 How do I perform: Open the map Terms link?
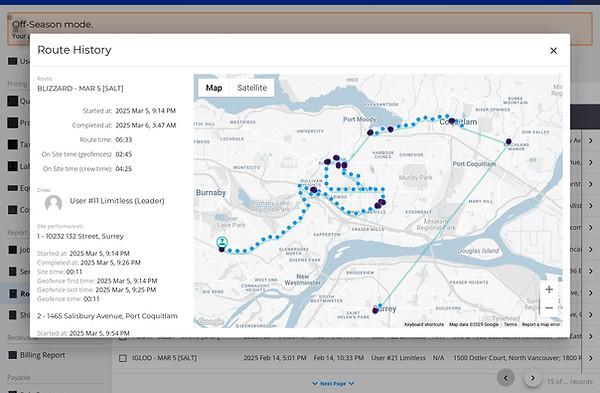pos(510,325)
